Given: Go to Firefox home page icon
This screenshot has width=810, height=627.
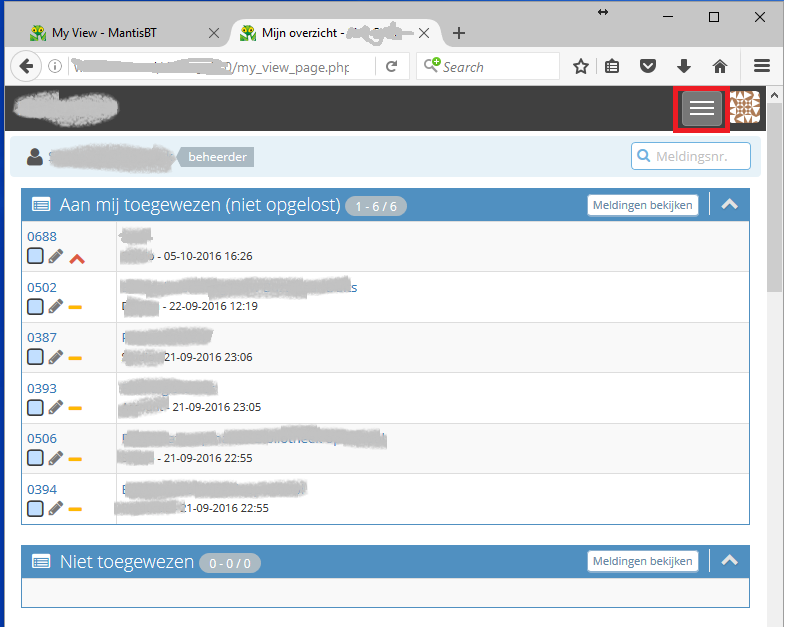Looking at the screenshot, I should [x=719, y=66].
